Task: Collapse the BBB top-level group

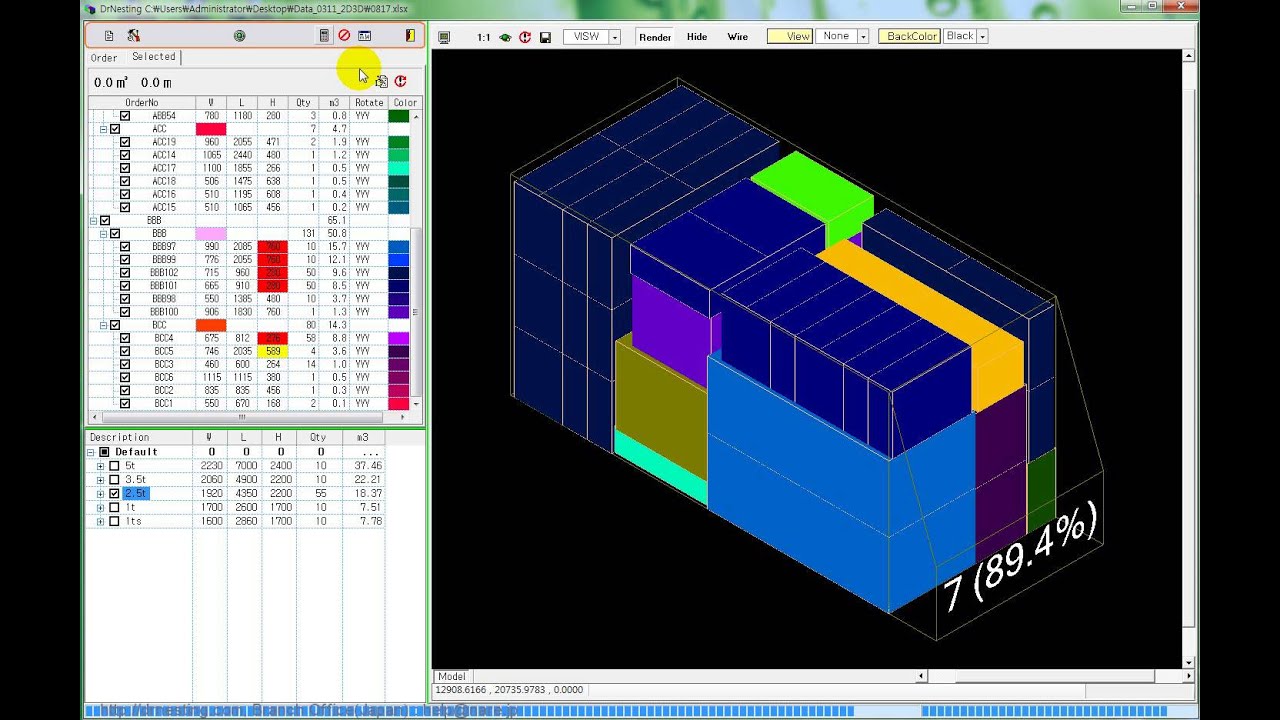Action: click(x=93, y=220)
